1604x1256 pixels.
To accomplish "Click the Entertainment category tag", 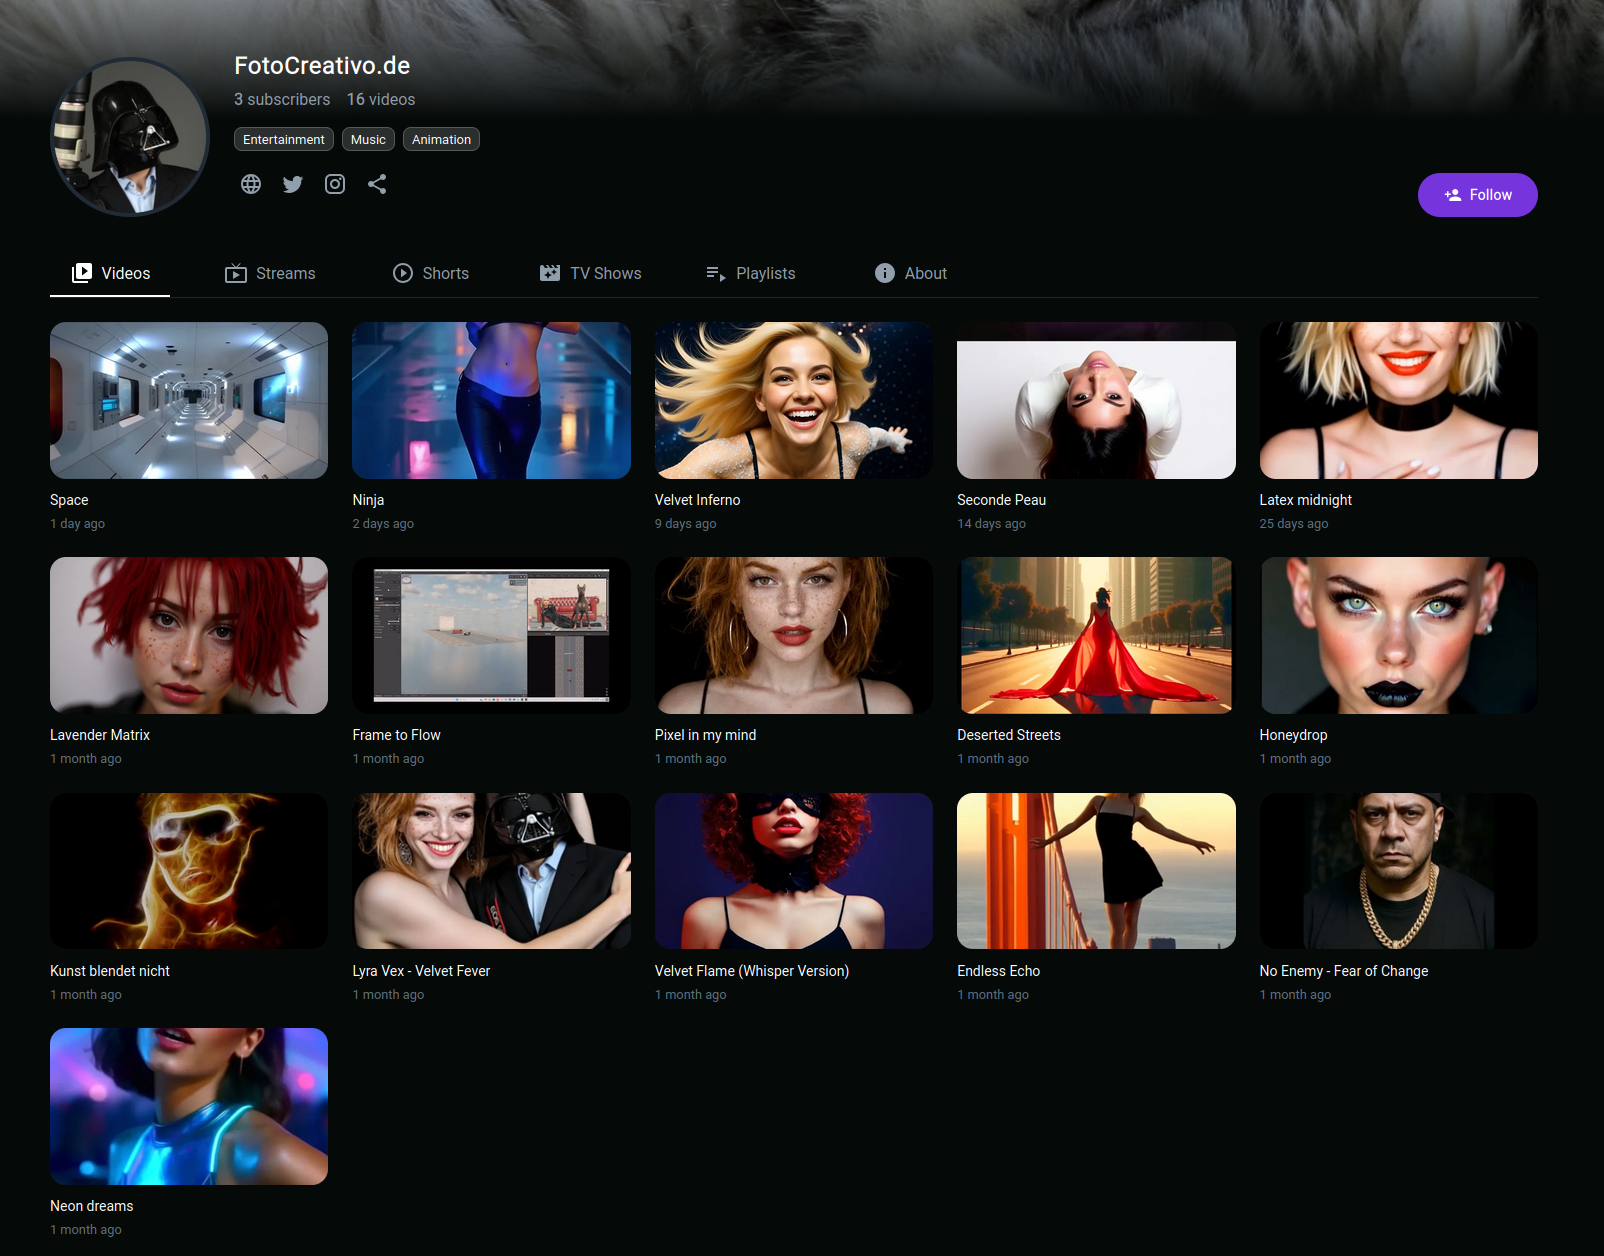I will click(x=284, y=140).
